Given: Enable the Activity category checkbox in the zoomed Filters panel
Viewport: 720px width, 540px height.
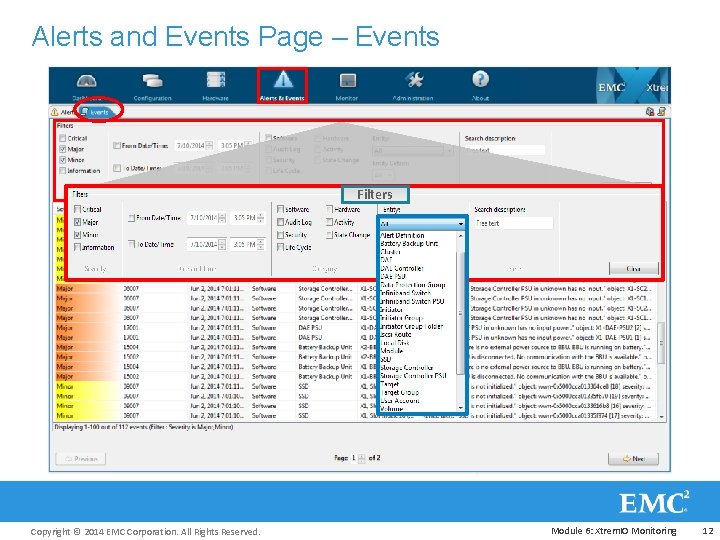Looking at the screenshot, I should tap(329, 222).
